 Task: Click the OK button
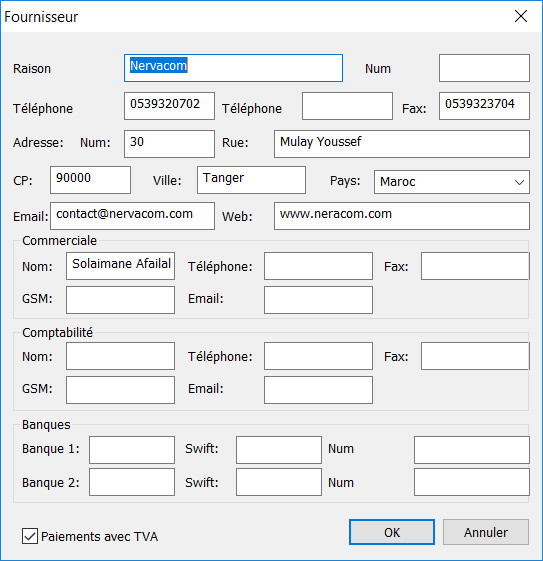point(392,532)
